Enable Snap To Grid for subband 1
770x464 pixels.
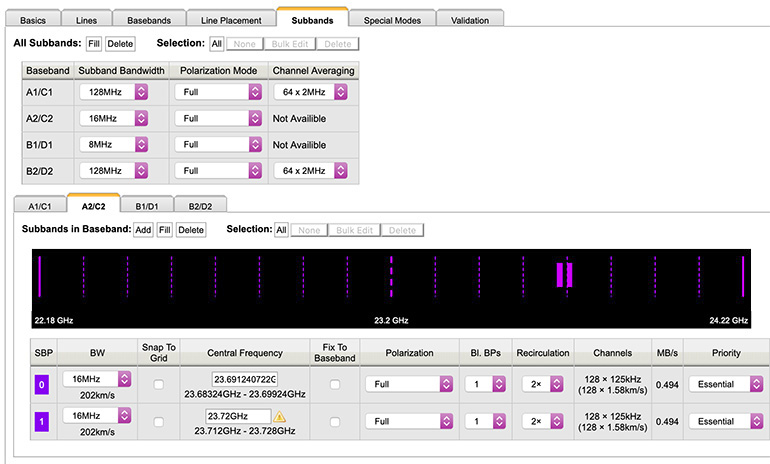click(x=160, y=422)
